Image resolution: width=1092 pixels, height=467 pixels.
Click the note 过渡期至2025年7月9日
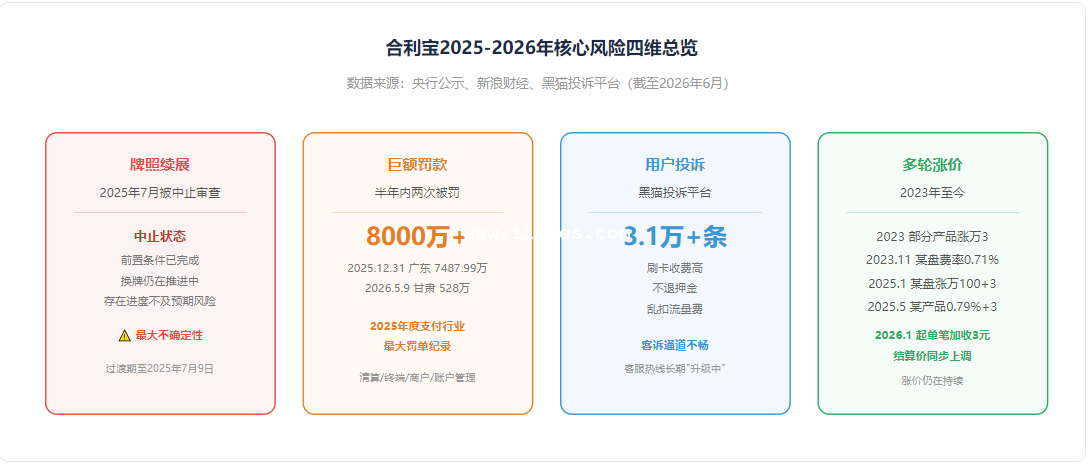[160, 369]
